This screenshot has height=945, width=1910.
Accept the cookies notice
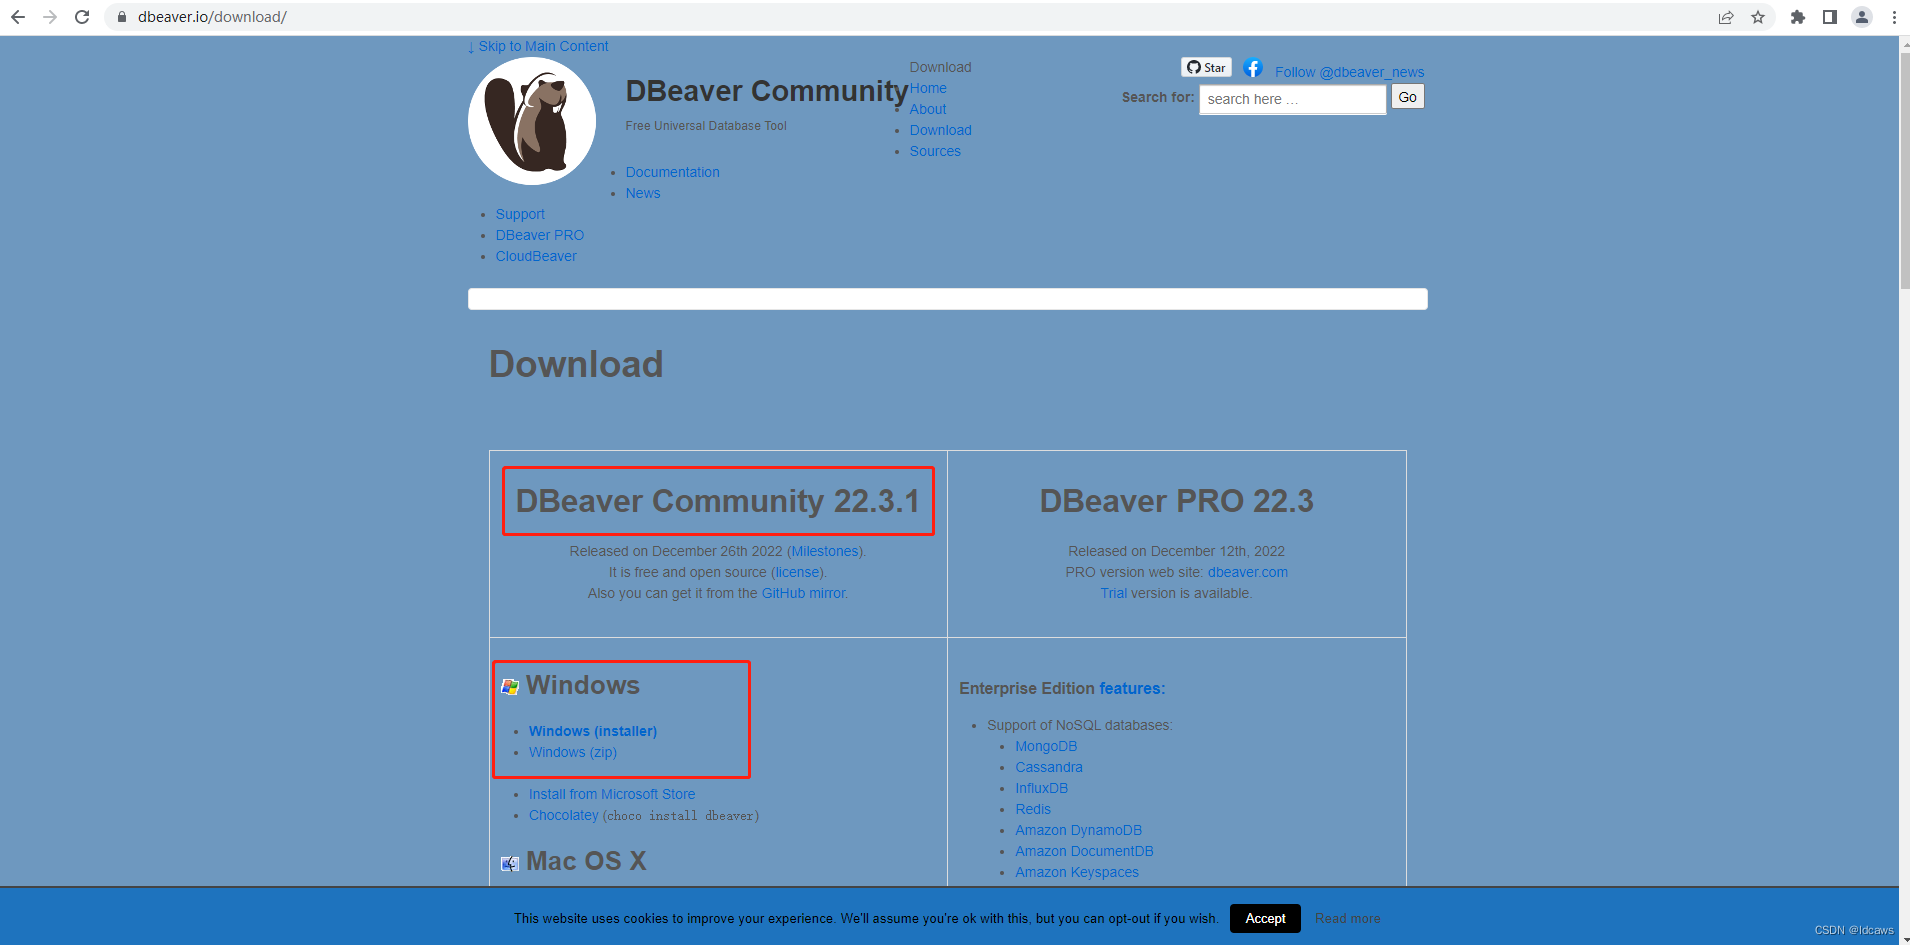(x=1266, y=918)
